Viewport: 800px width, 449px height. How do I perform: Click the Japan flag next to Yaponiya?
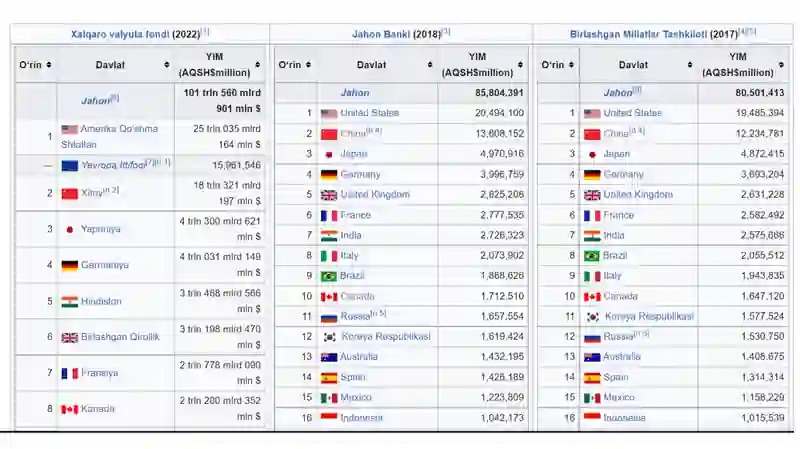(x=69, y=230)
